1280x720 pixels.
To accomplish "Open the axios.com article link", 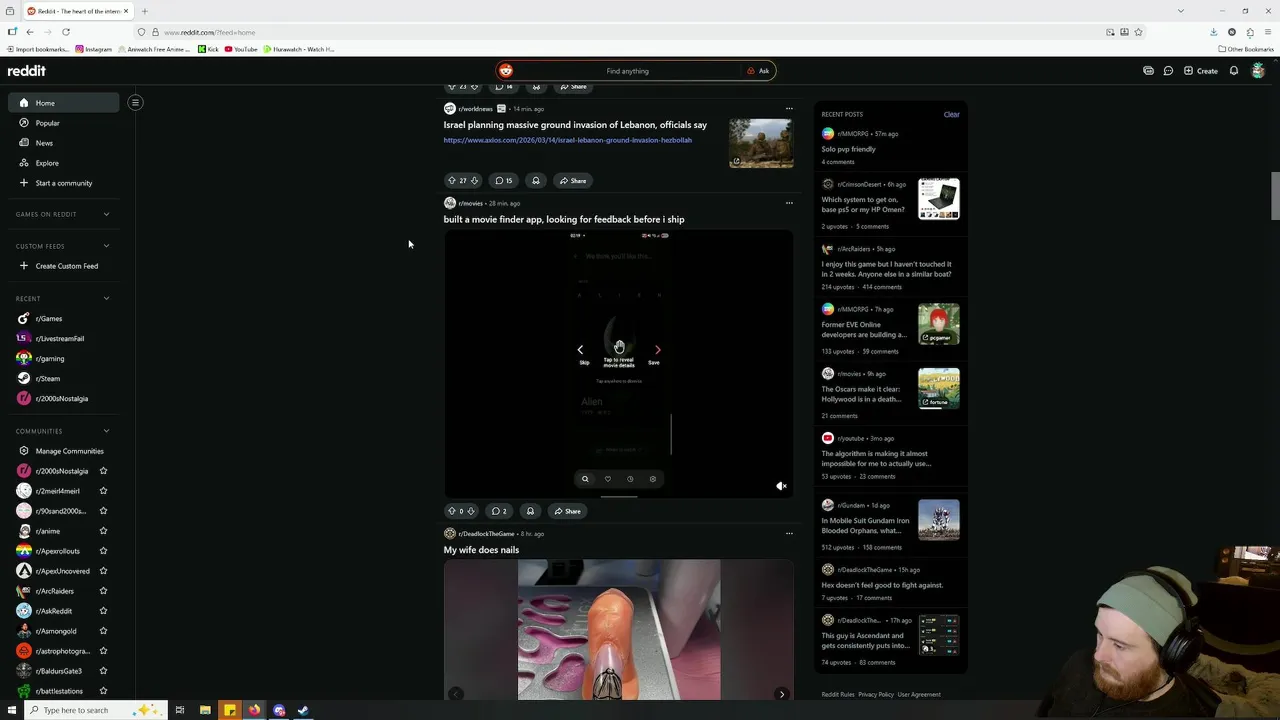I will click(x=568, y=140).
